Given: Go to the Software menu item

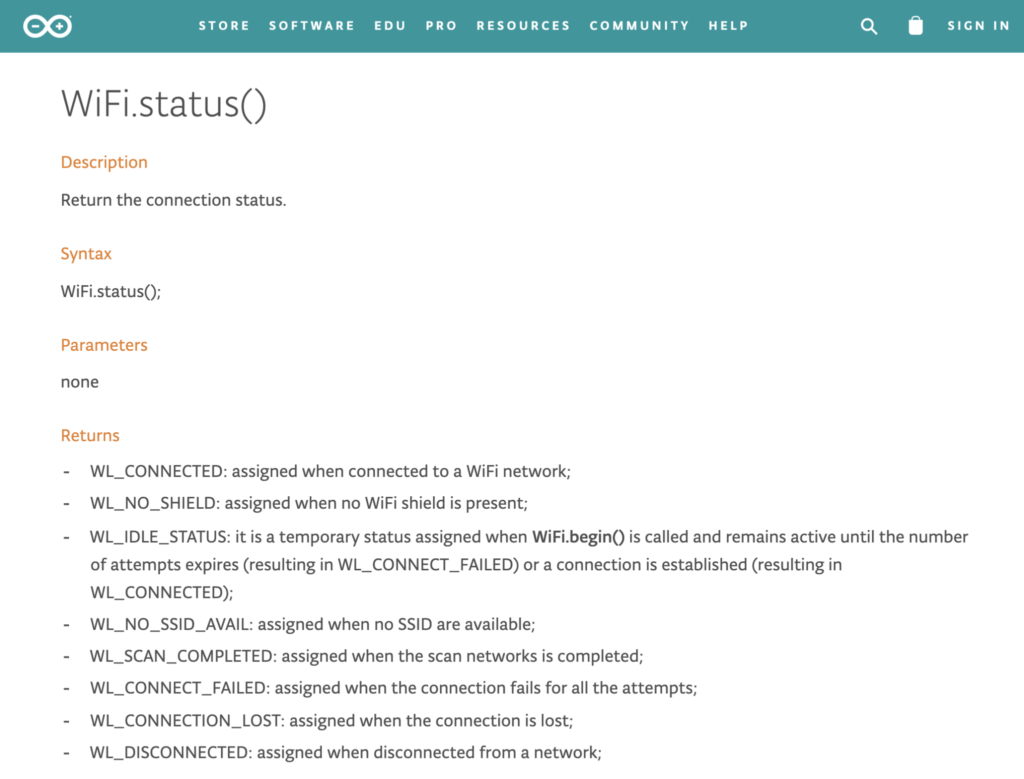Looking at the screenshot, I should pos(312,26).
